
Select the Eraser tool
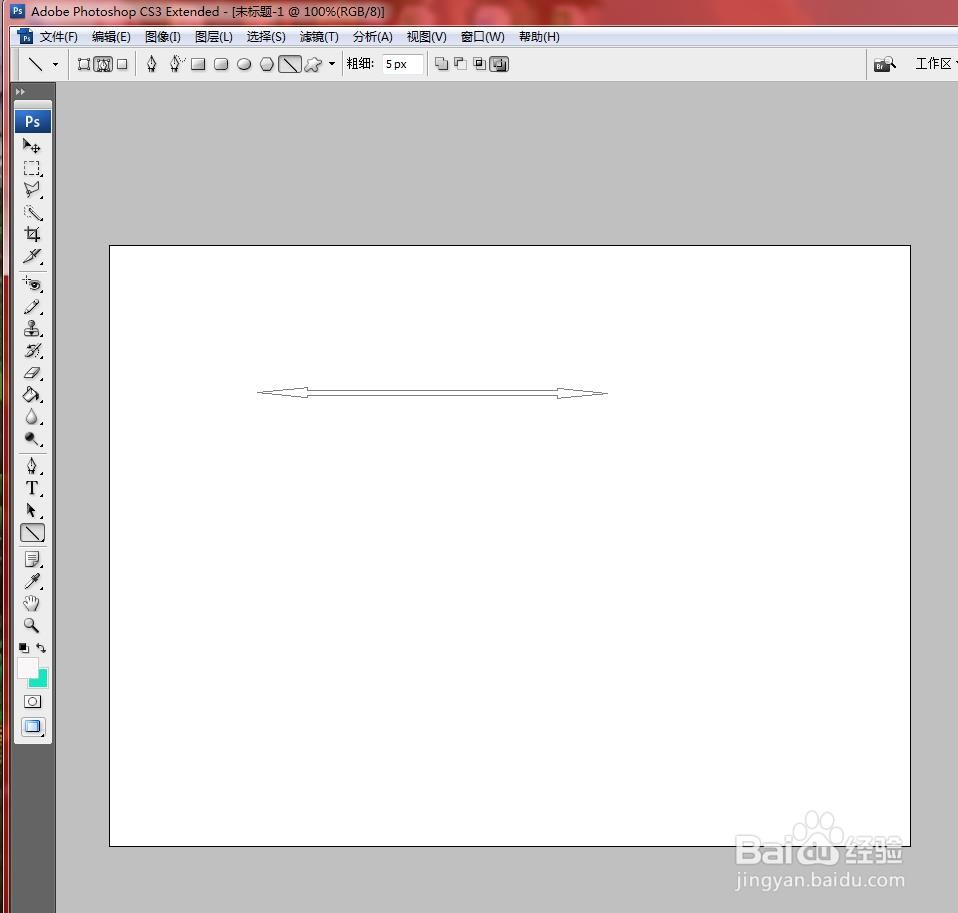31,373
